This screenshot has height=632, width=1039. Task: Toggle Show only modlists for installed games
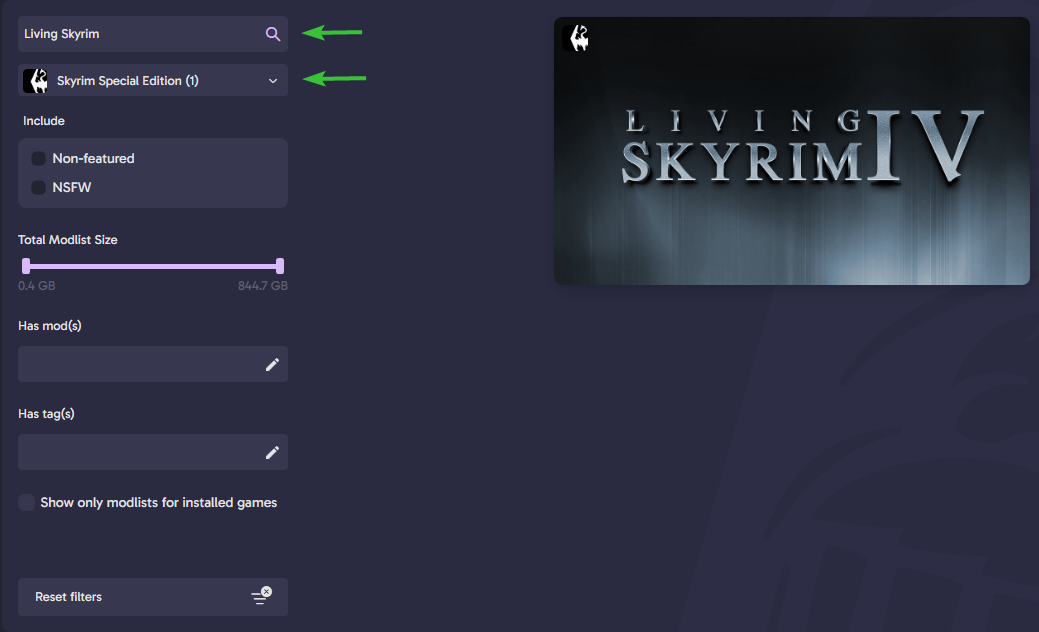pyautogui.click(x=27, y=502)
